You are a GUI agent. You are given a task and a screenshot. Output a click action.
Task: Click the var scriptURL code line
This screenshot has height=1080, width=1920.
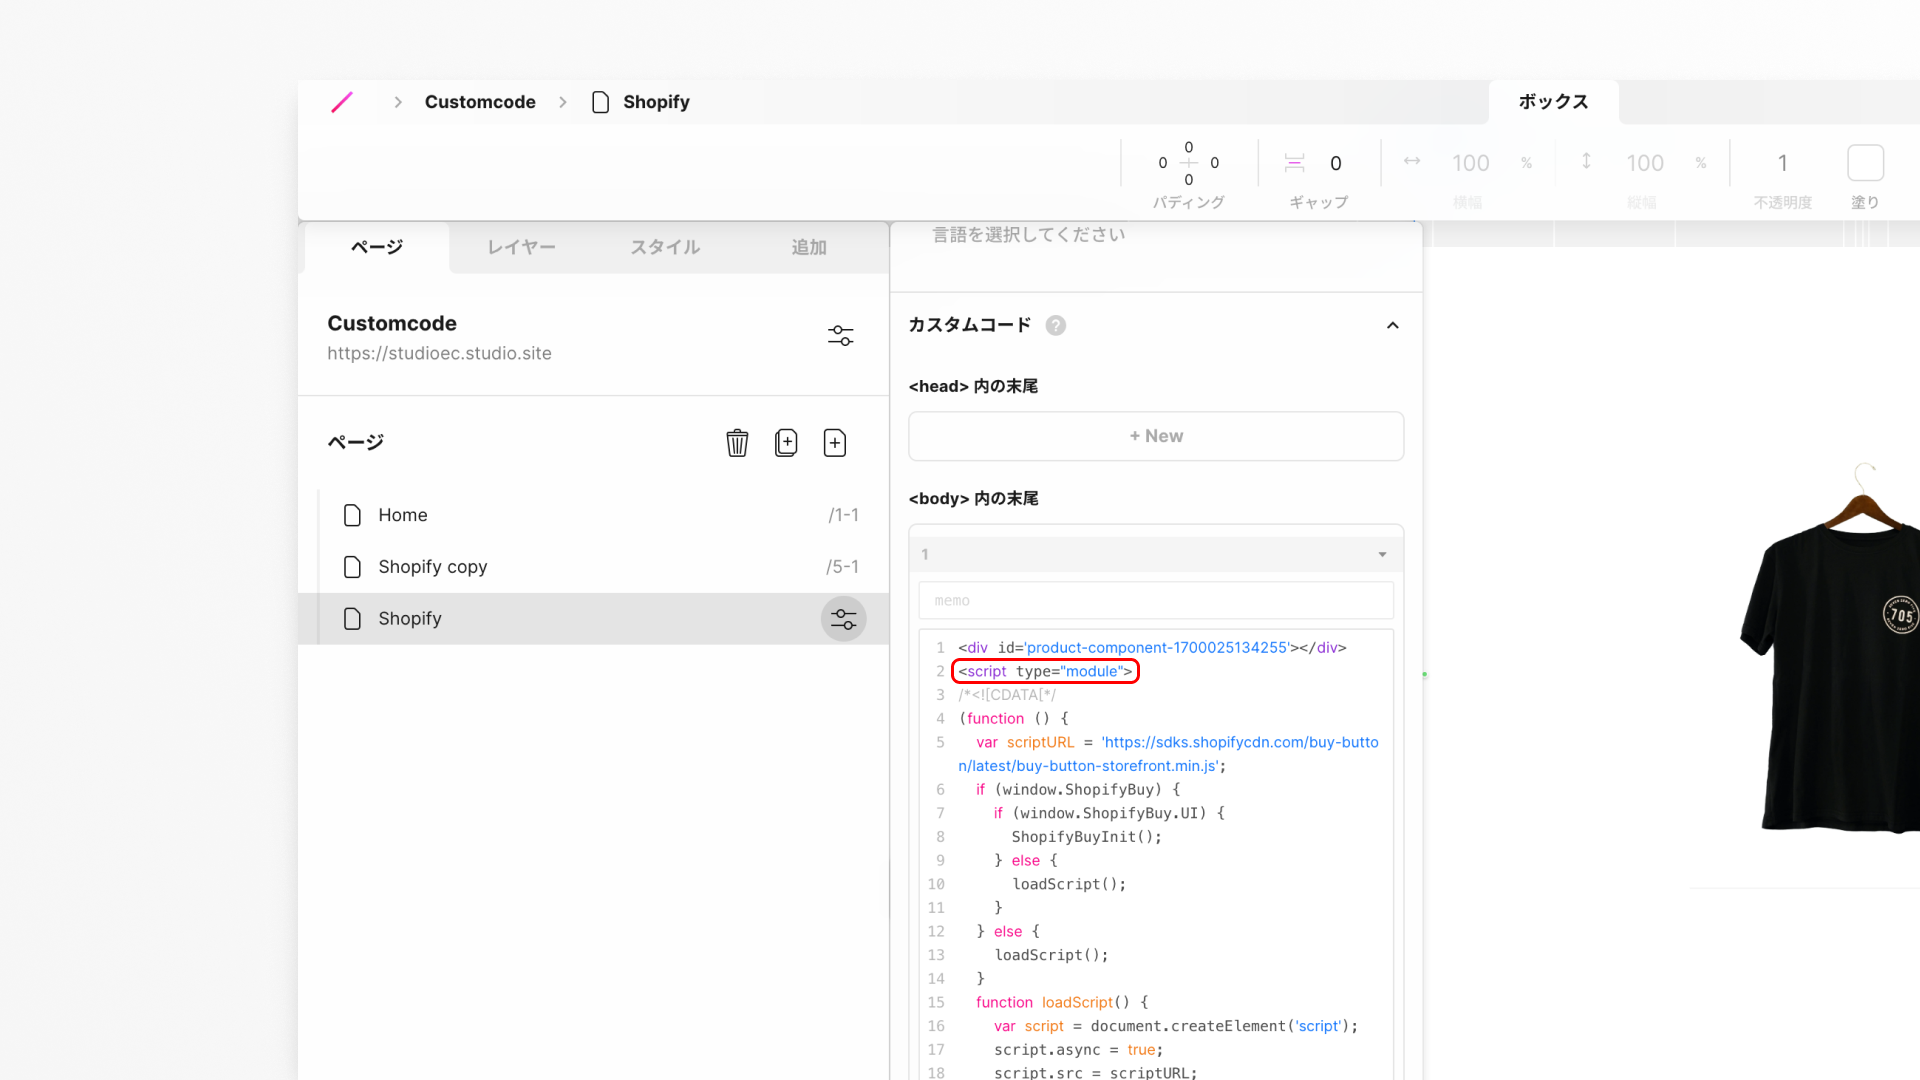1168,755
